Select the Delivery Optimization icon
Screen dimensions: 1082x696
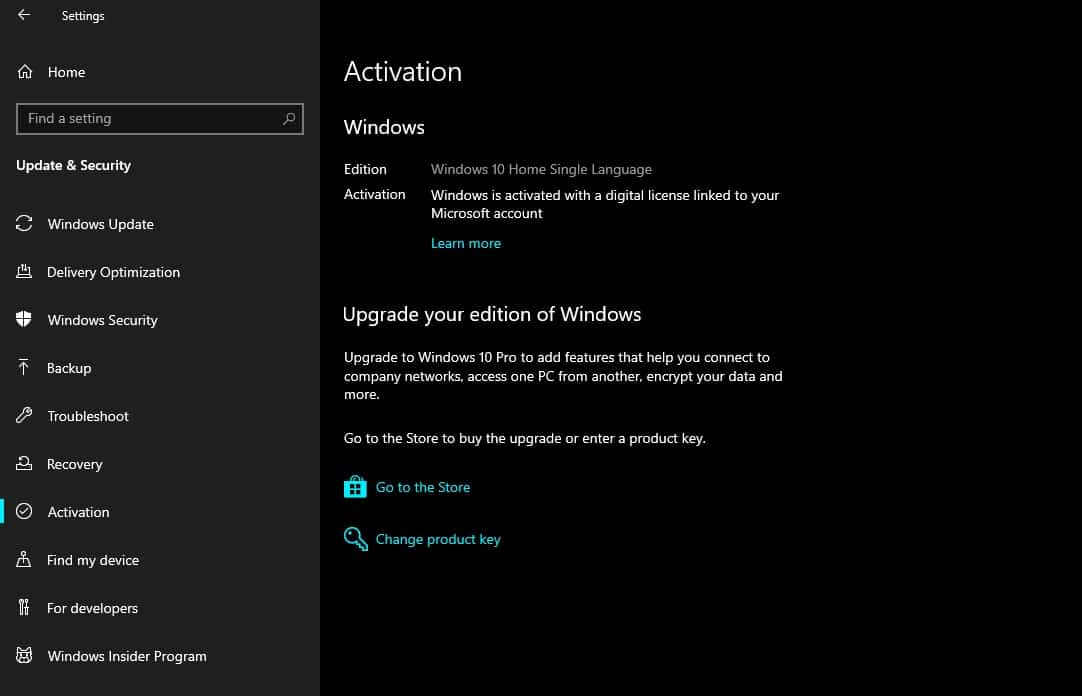click(23, 271)
